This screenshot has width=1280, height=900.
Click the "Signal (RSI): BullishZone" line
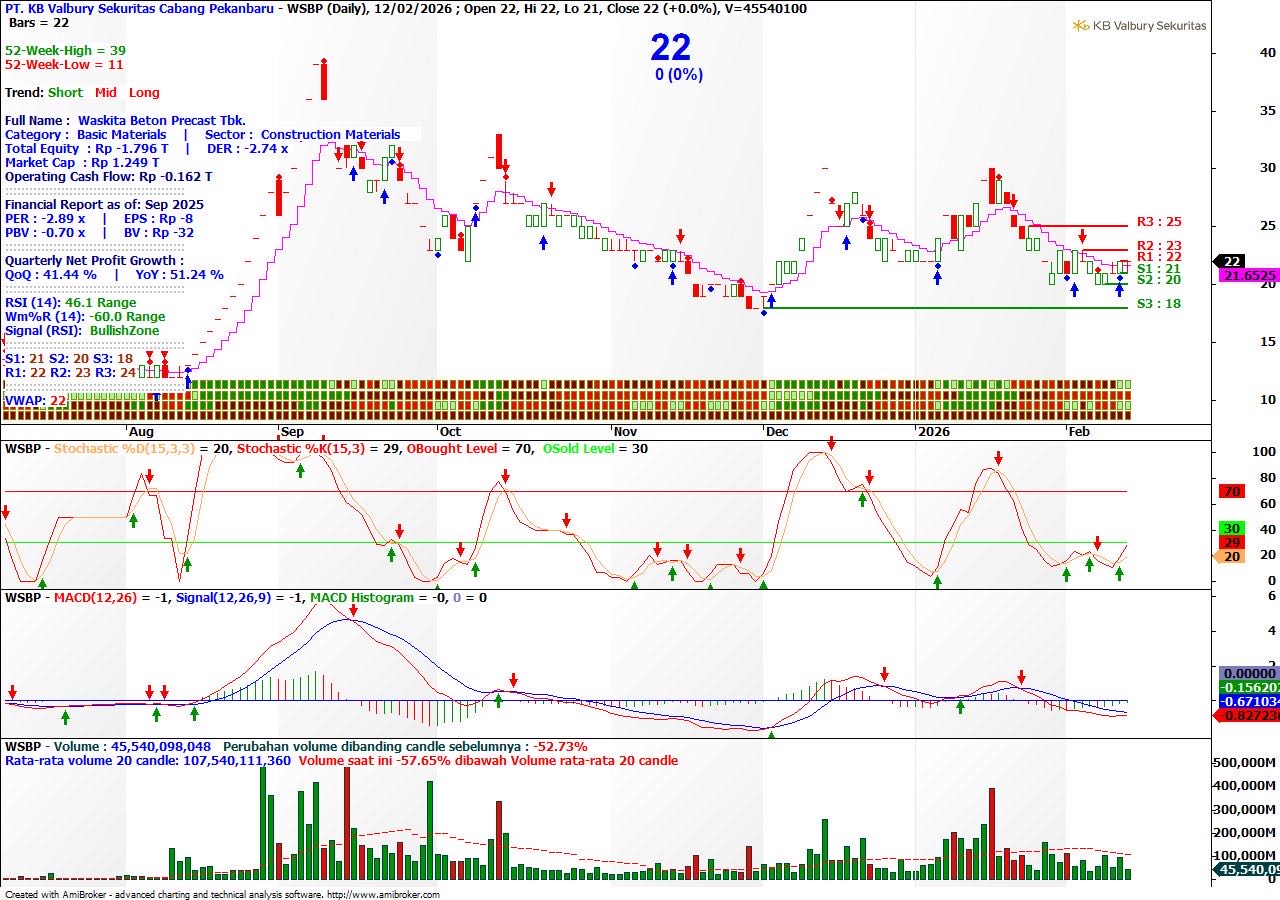tap(82, 330)
